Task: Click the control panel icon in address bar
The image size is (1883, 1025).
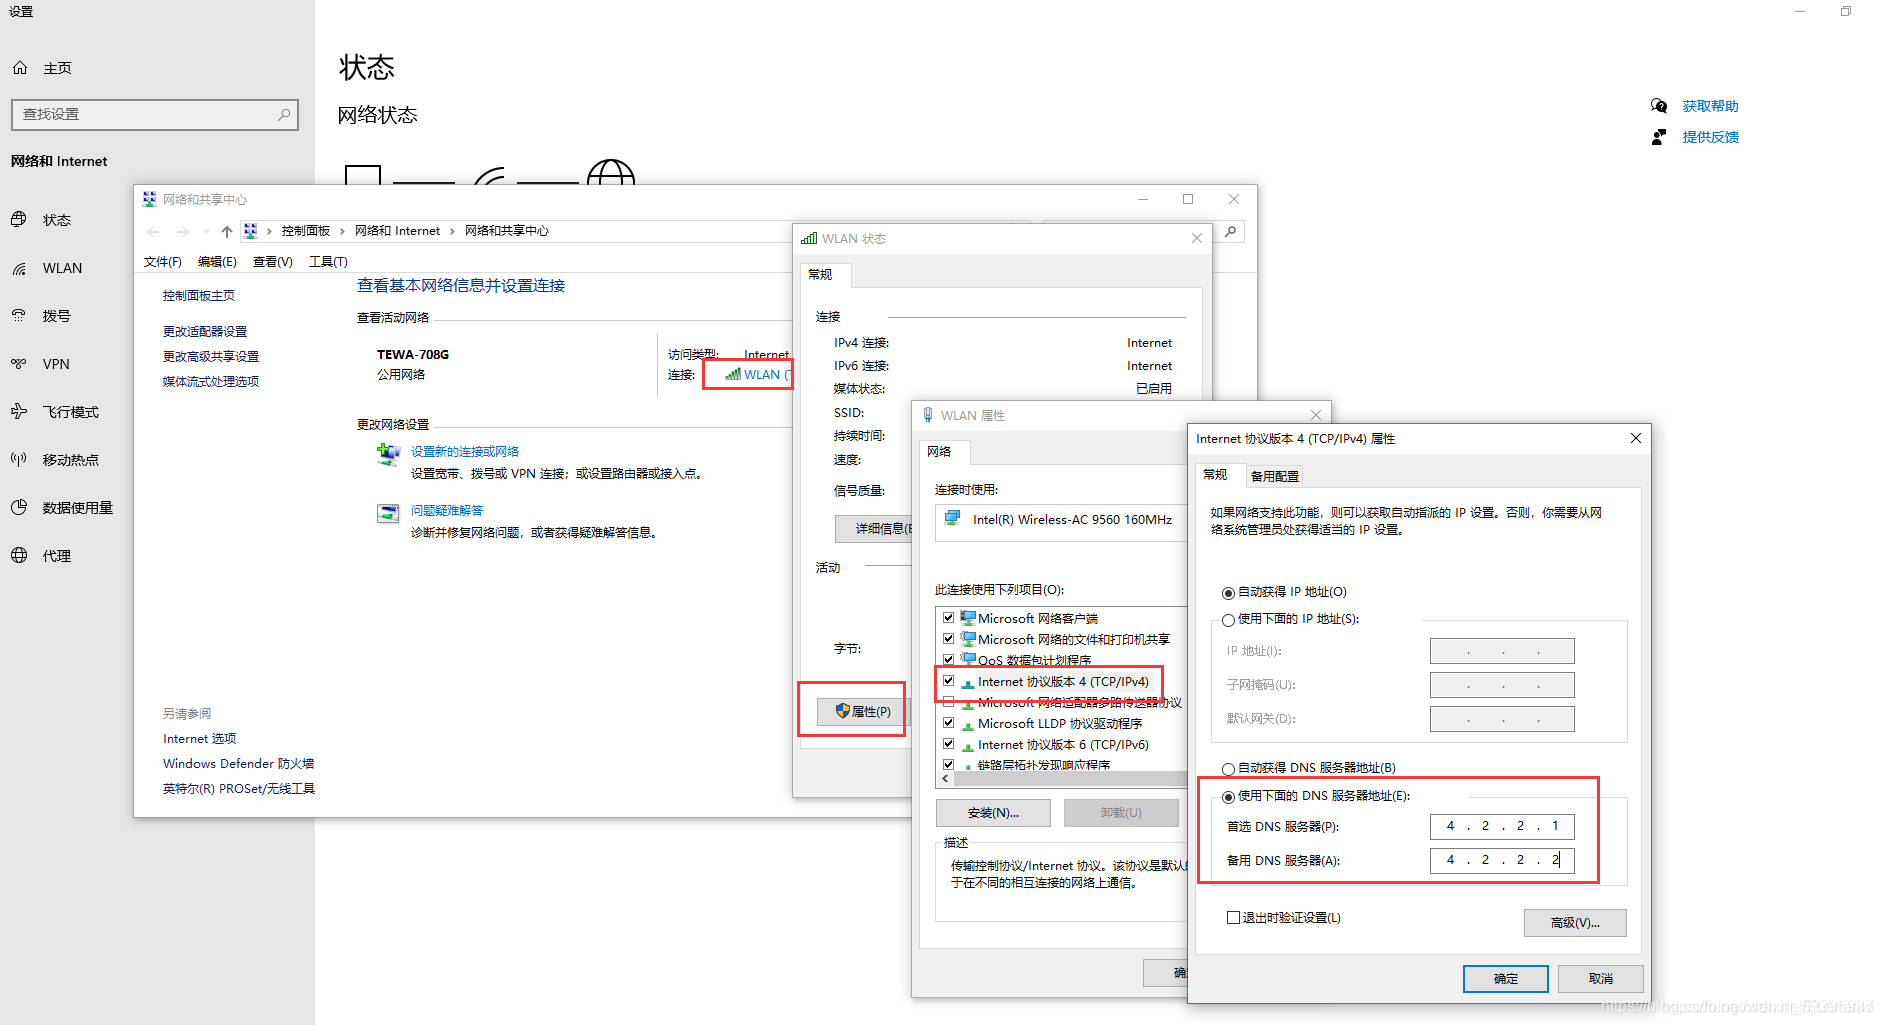Action: pyautogui.click(x=250, y=231)
